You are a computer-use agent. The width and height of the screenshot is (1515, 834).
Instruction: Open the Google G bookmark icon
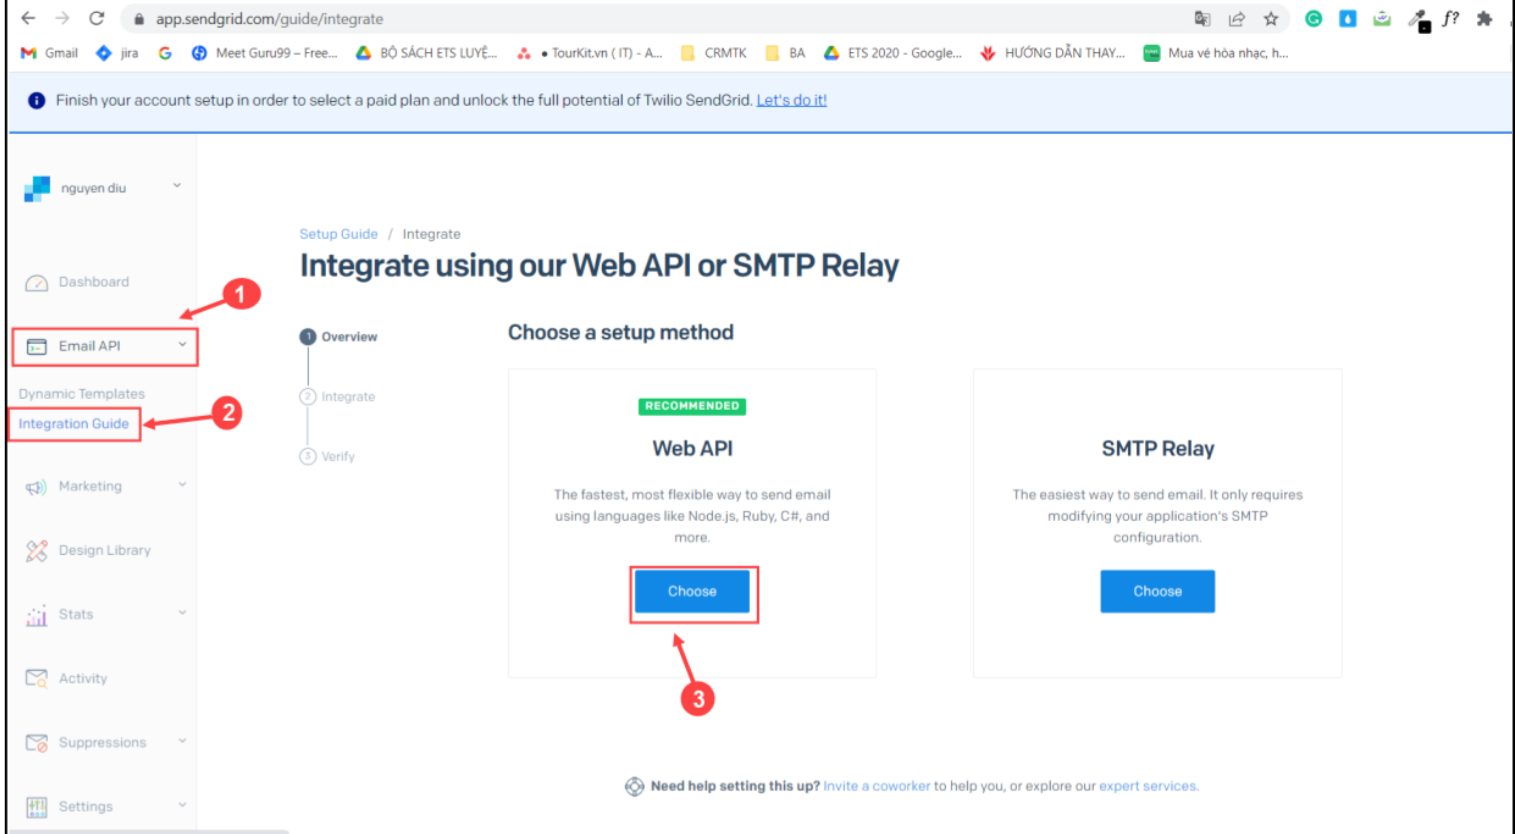click(x=165, y=53)
